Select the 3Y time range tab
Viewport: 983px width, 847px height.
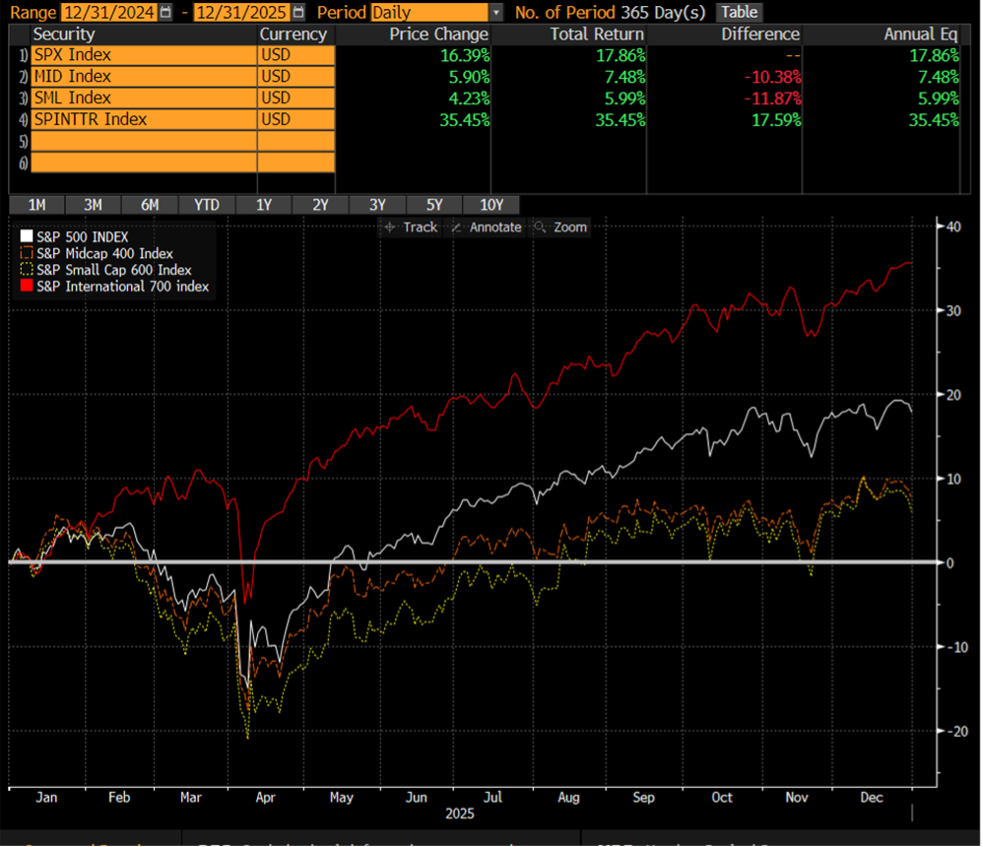(x=377, y=205)
